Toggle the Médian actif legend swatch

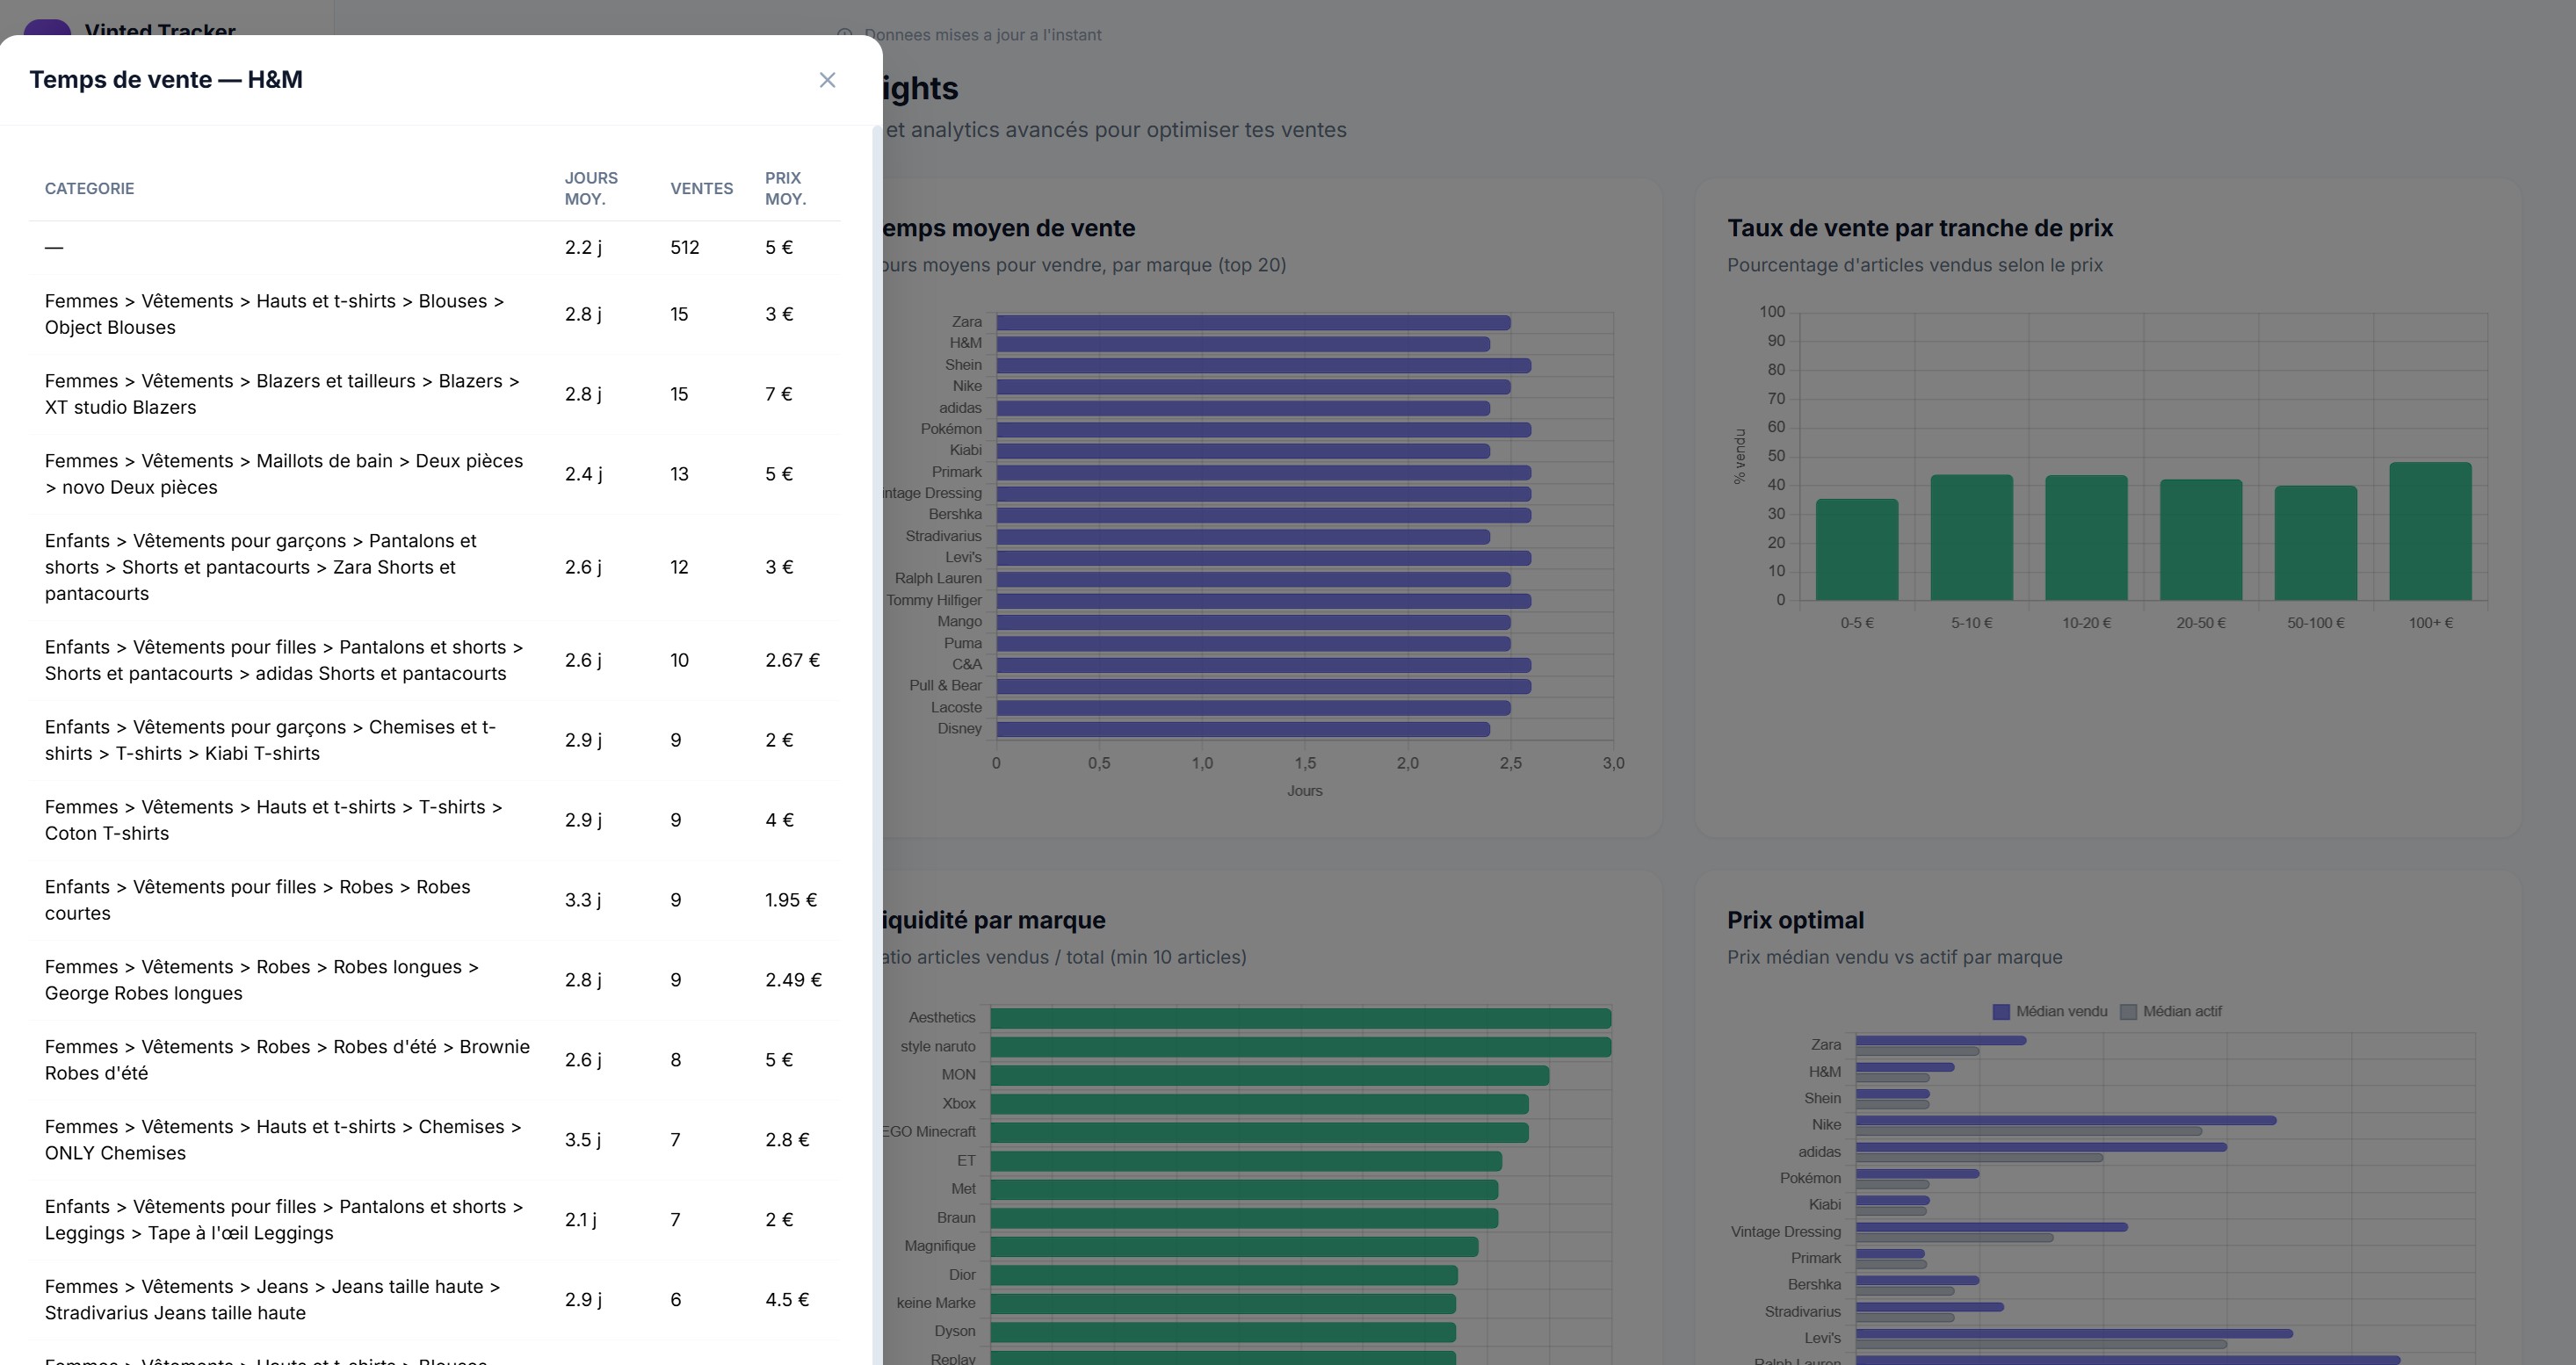click(2128, 1012)
